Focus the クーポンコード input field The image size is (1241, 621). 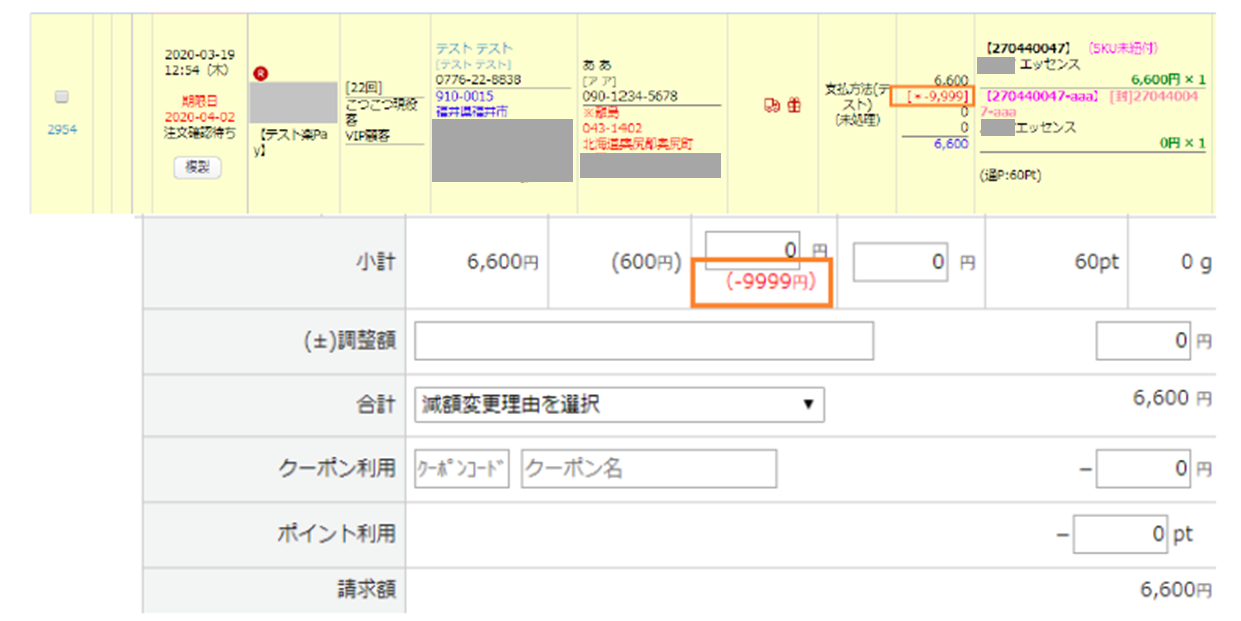click(462, 468)
